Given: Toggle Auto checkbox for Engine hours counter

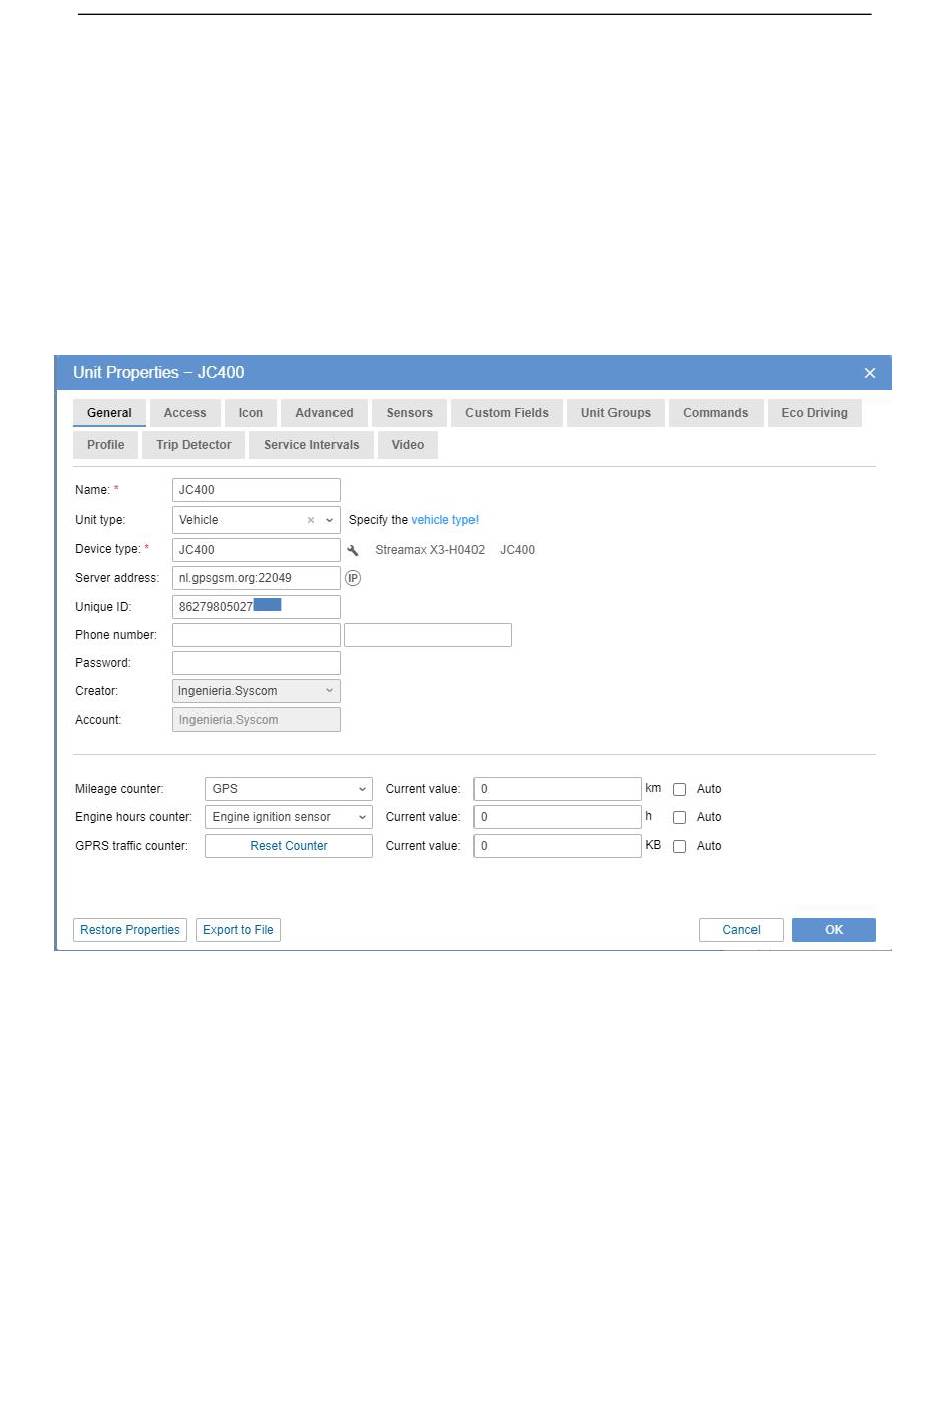Looking at the screenshot, I should 679,817.
